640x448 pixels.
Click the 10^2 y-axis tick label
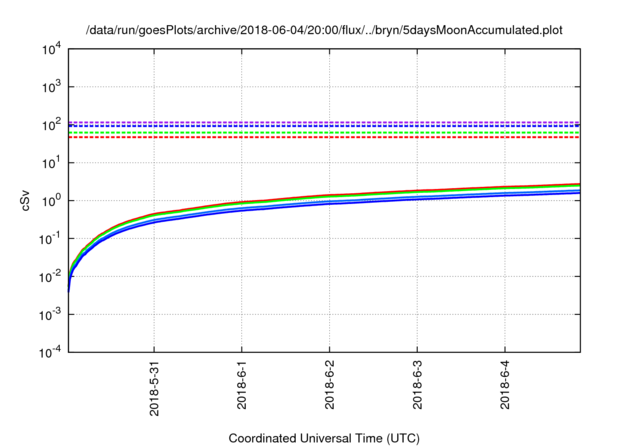click(x=52, y=125)
